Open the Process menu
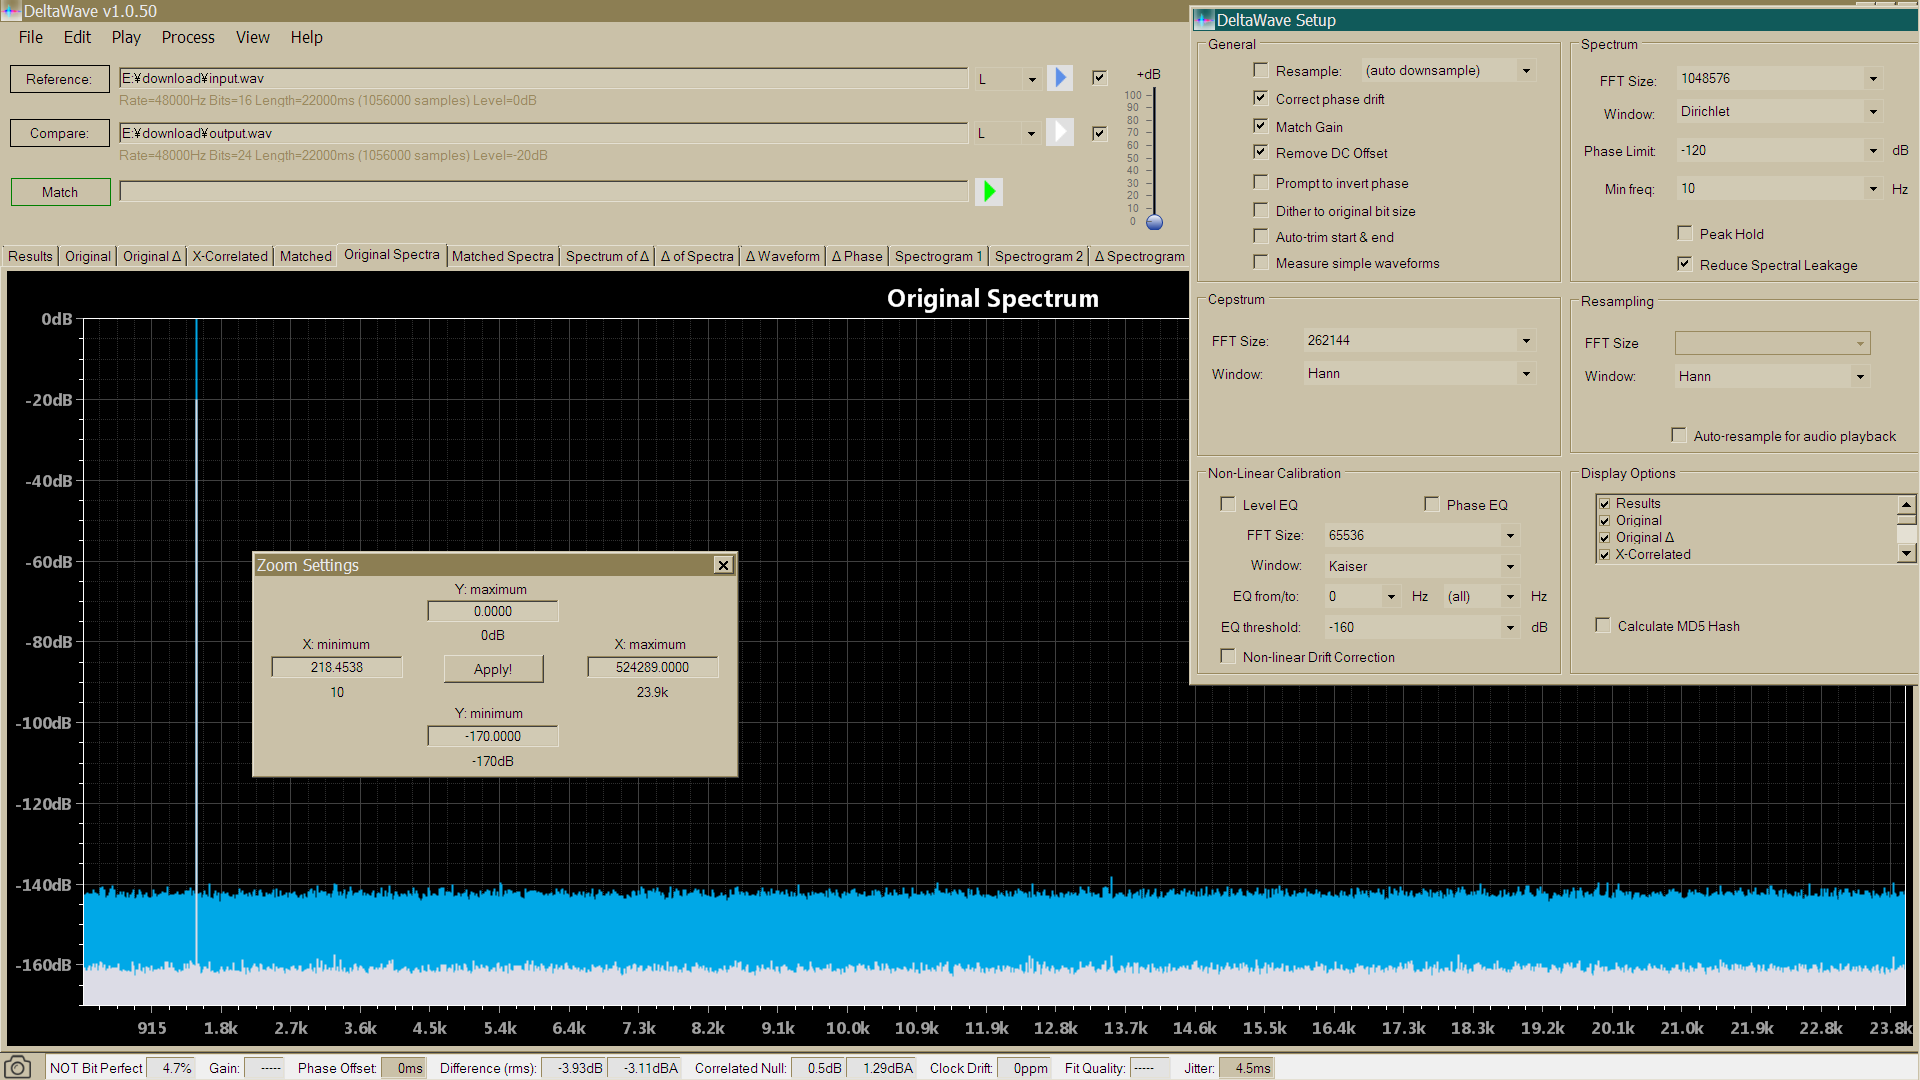 click(188, 37)
